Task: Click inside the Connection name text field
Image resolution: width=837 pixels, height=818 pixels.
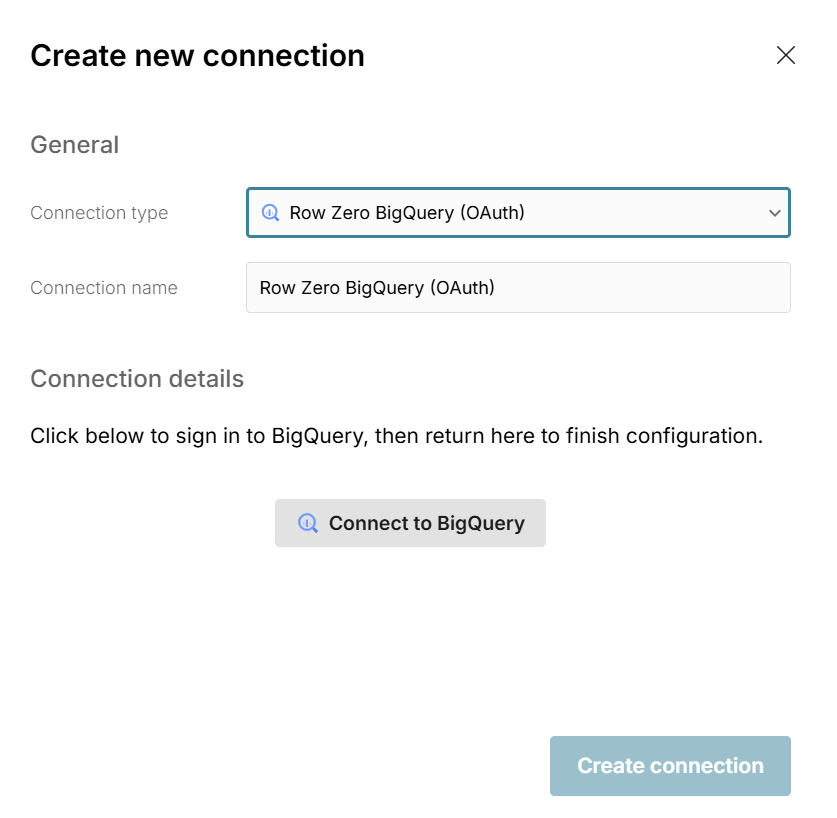Action: click(518, 287)
